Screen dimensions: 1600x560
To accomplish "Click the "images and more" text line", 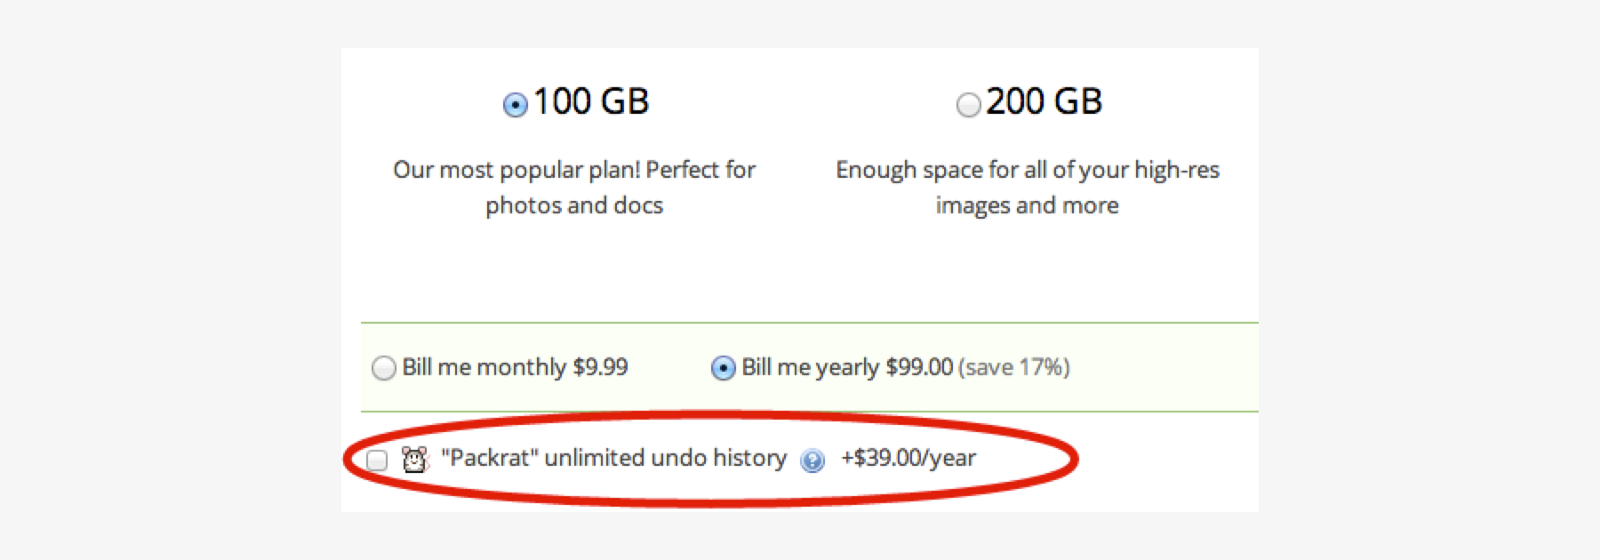I will click(1027, 206).
